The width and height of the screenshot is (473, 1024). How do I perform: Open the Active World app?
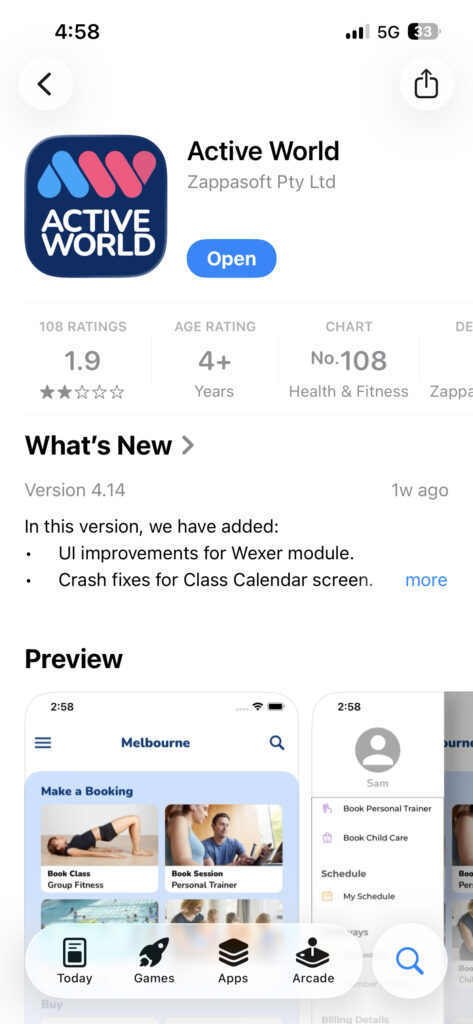click(x=231, y=259)
